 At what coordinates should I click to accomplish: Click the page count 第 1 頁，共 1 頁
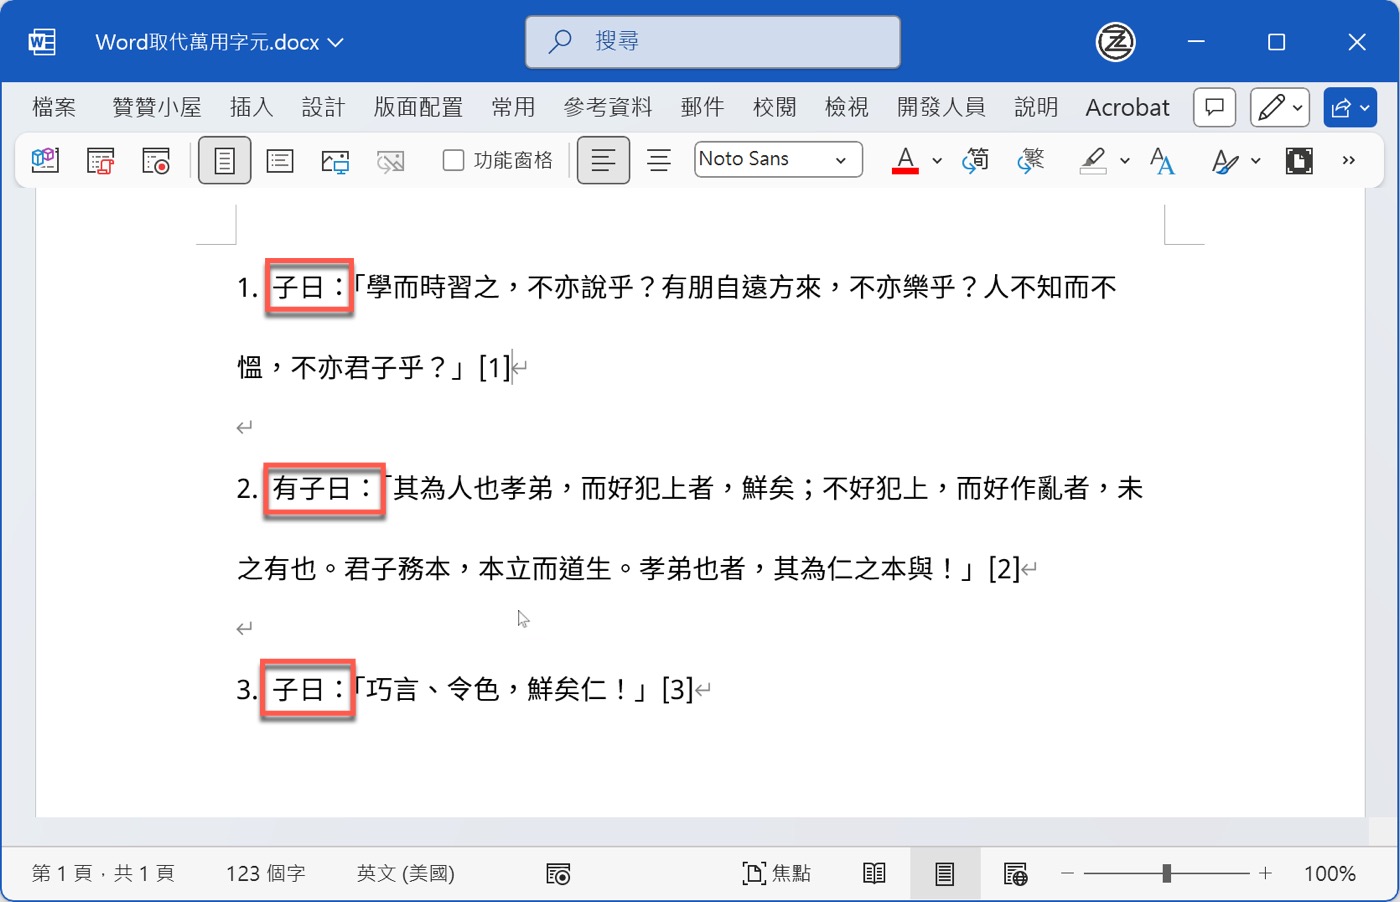(x=103, y=873)
